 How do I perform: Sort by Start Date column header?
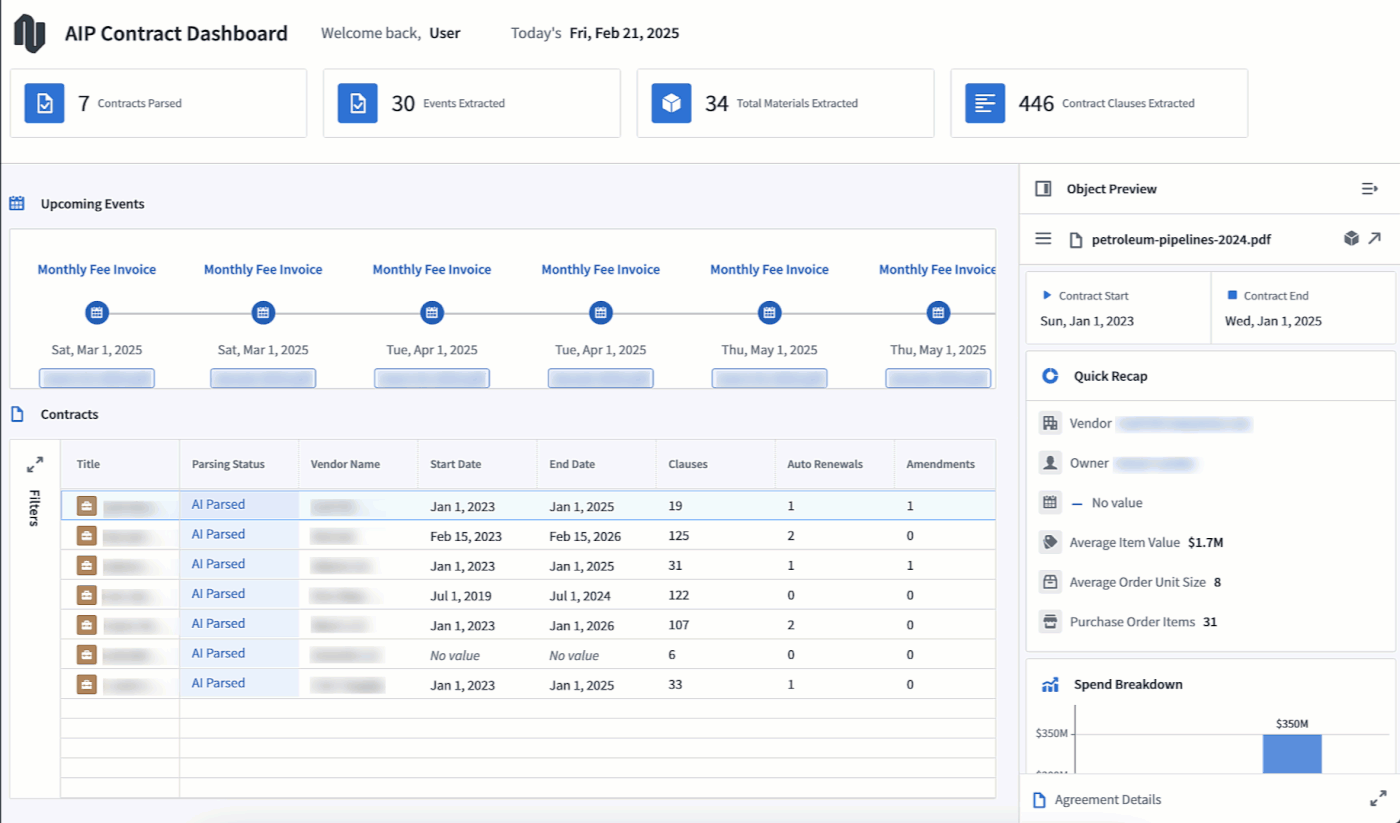(455, 464)
